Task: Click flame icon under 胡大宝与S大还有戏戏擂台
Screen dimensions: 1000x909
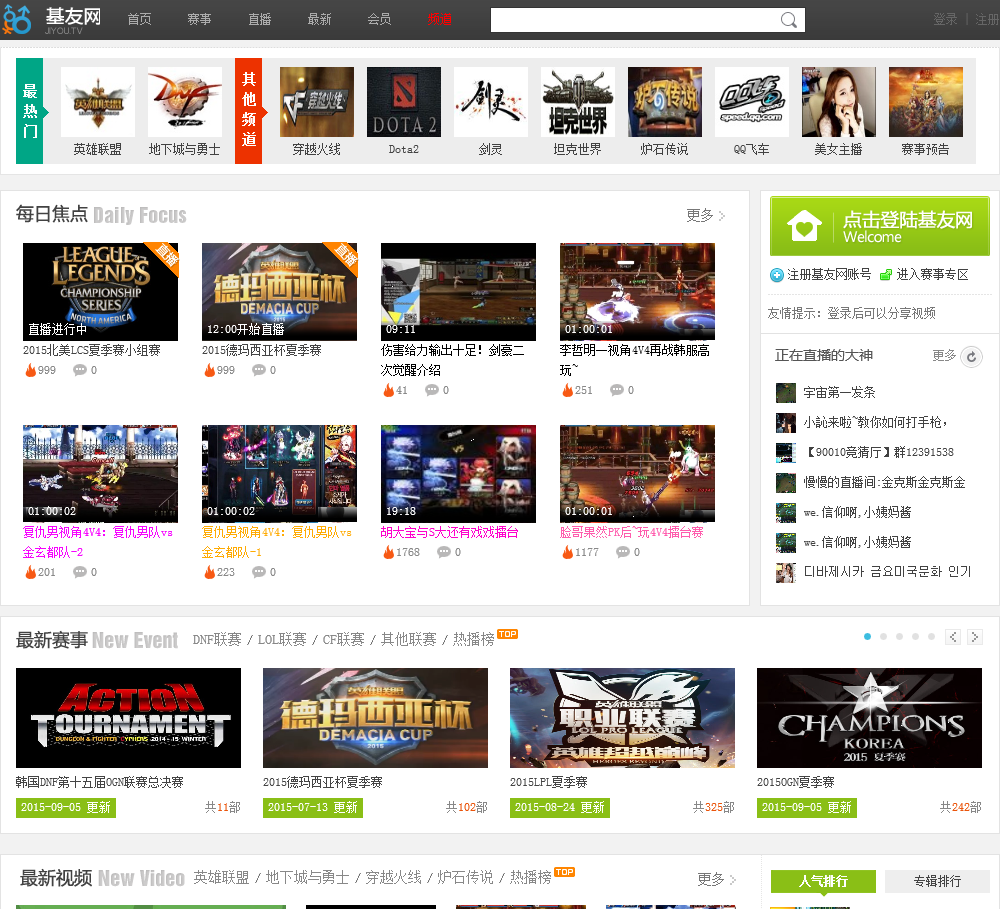Action: tap(388, 552)
